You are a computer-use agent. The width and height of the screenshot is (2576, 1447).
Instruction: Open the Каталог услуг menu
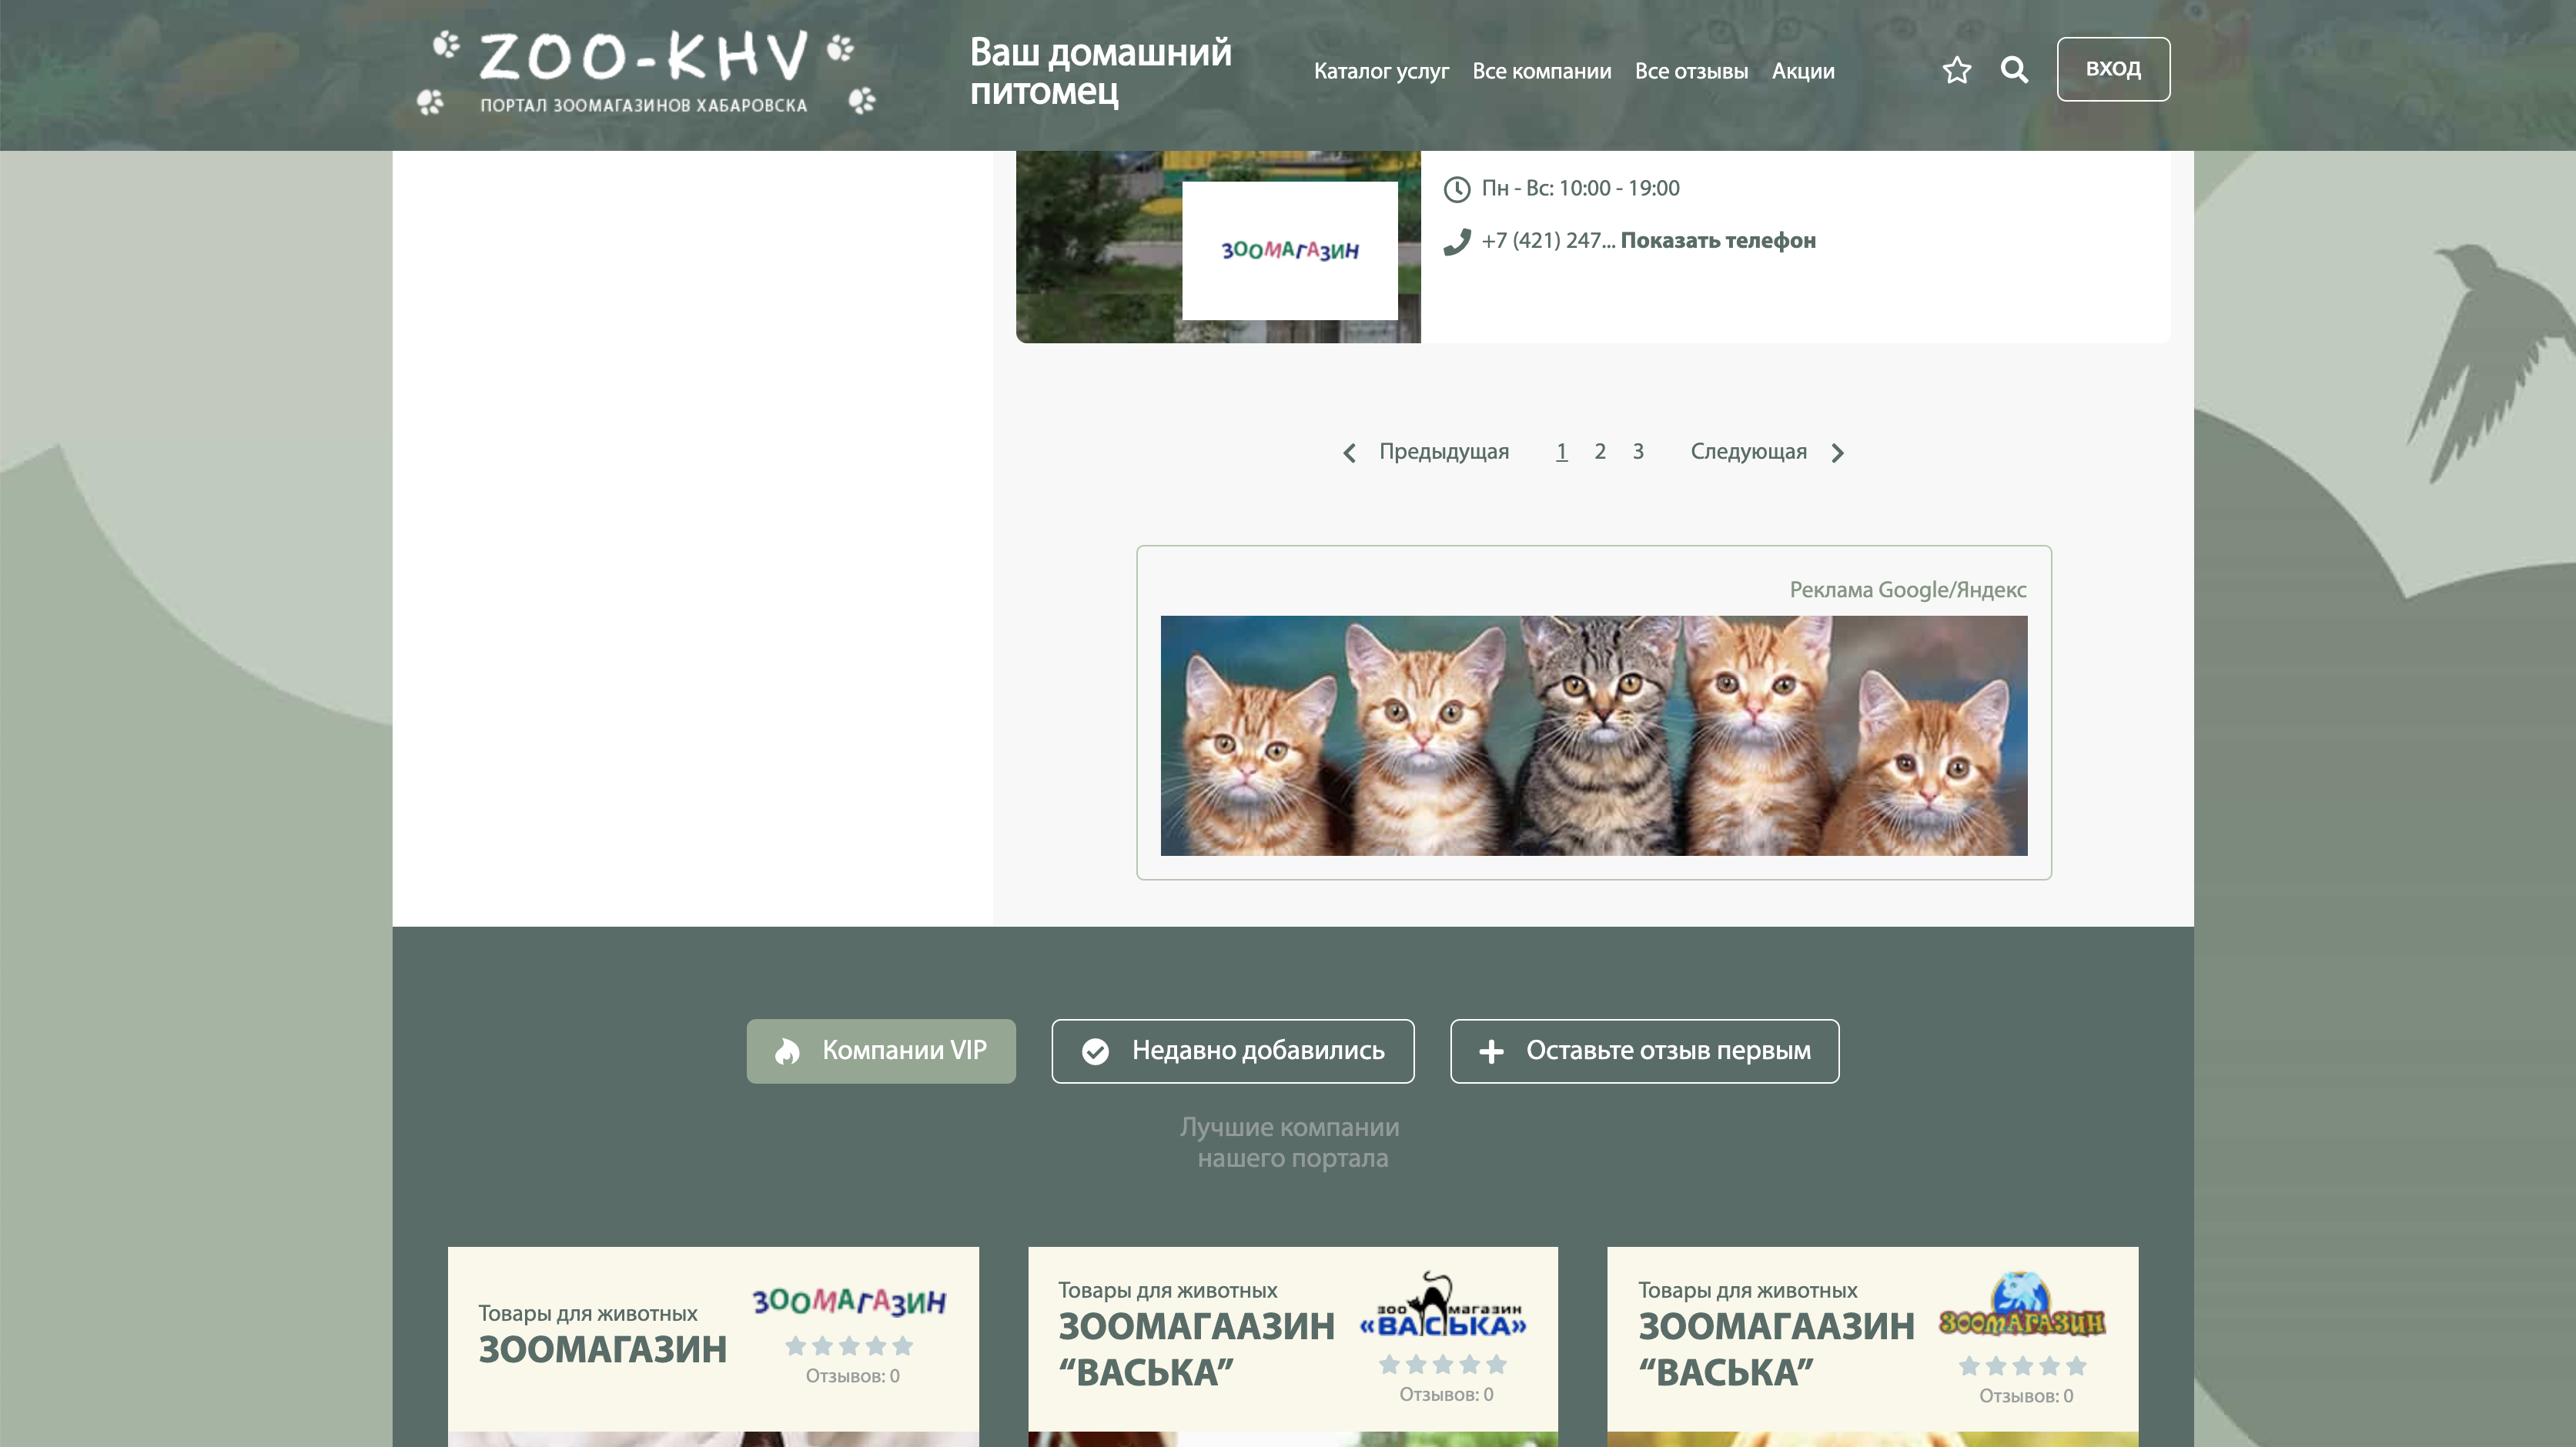(x=1381, y=71)
